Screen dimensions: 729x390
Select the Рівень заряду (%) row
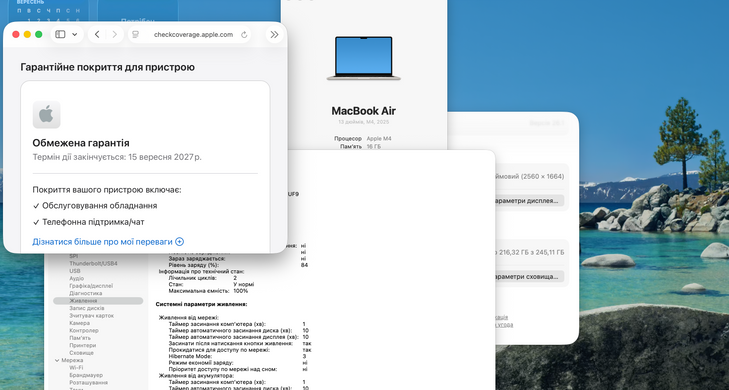238,265
